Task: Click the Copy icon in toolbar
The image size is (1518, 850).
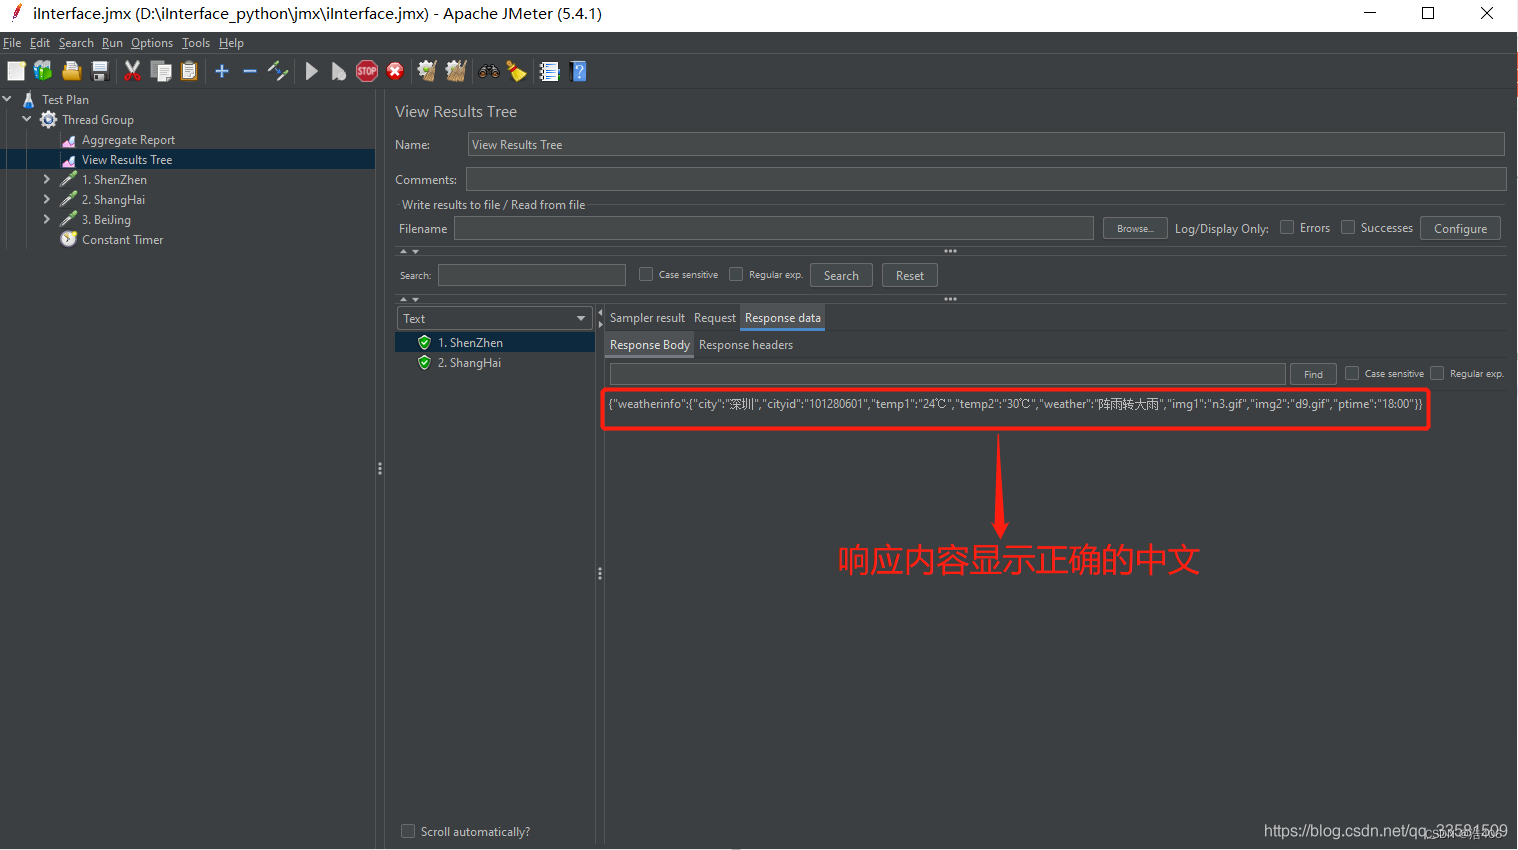Action: [161, 71]
